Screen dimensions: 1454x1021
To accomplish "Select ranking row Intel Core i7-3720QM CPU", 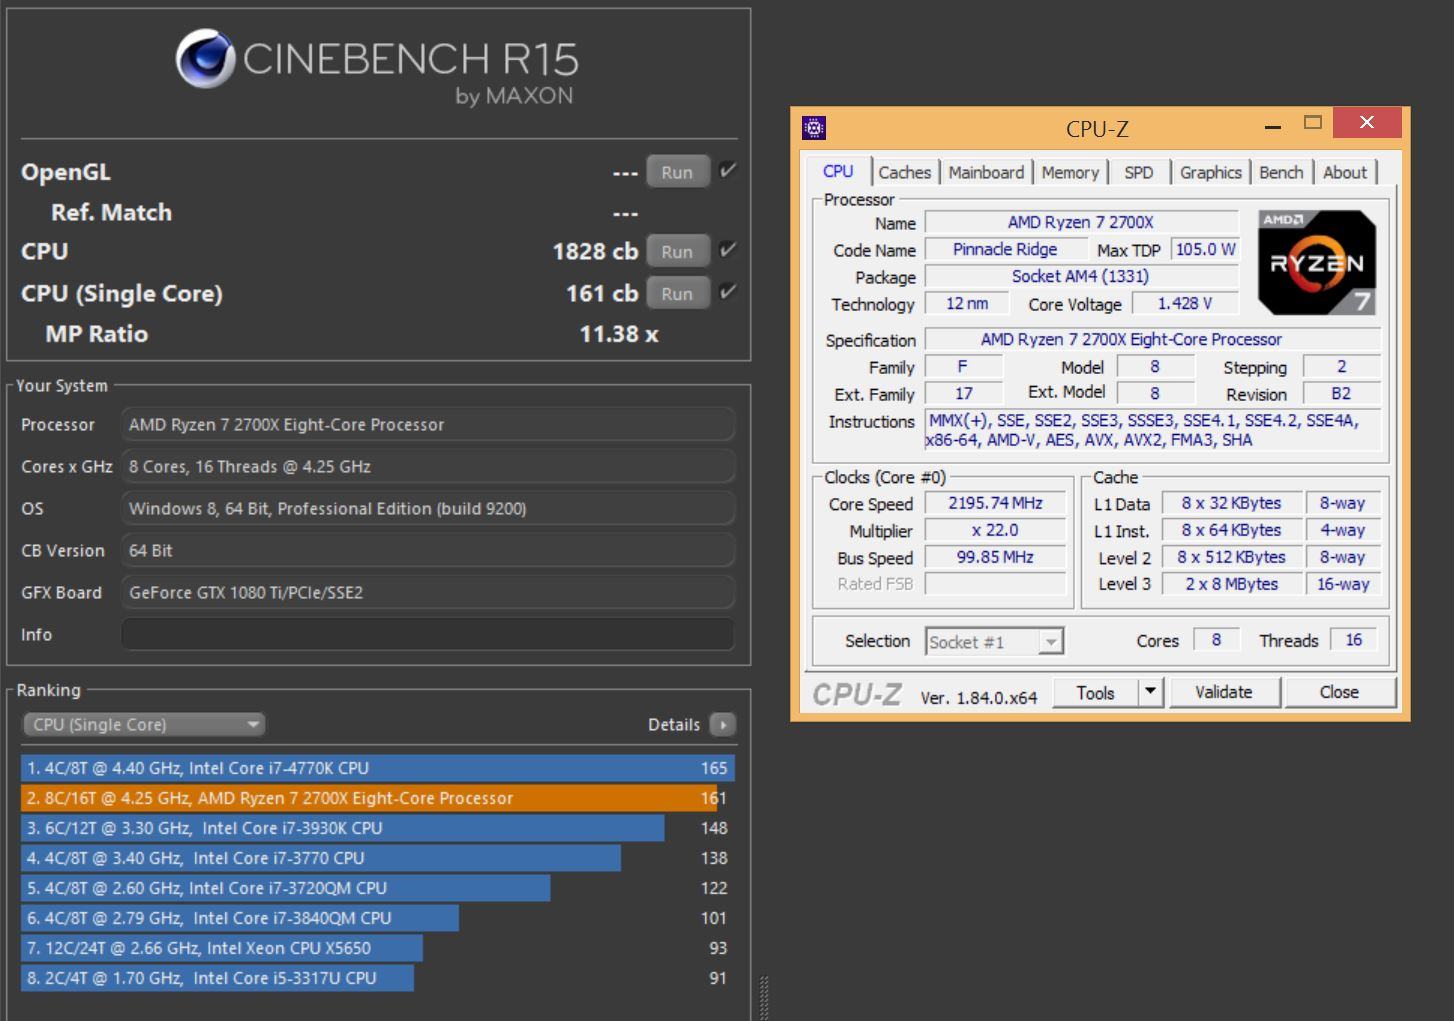I will [378, 888].
